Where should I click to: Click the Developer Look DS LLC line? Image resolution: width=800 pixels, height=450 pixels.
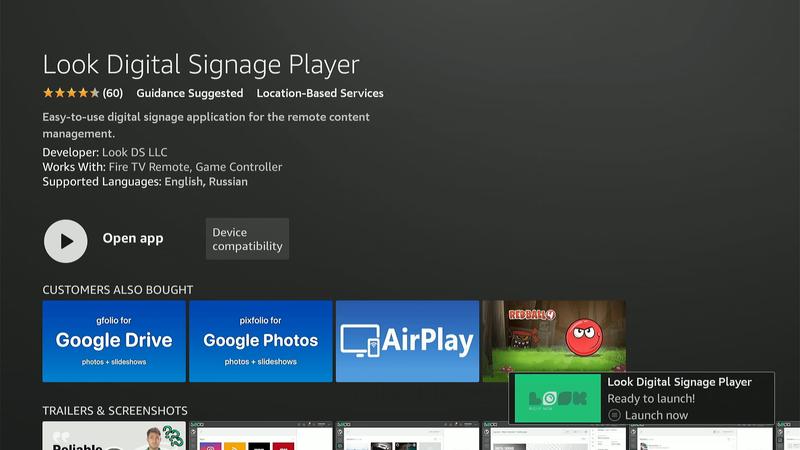[105, 152]
